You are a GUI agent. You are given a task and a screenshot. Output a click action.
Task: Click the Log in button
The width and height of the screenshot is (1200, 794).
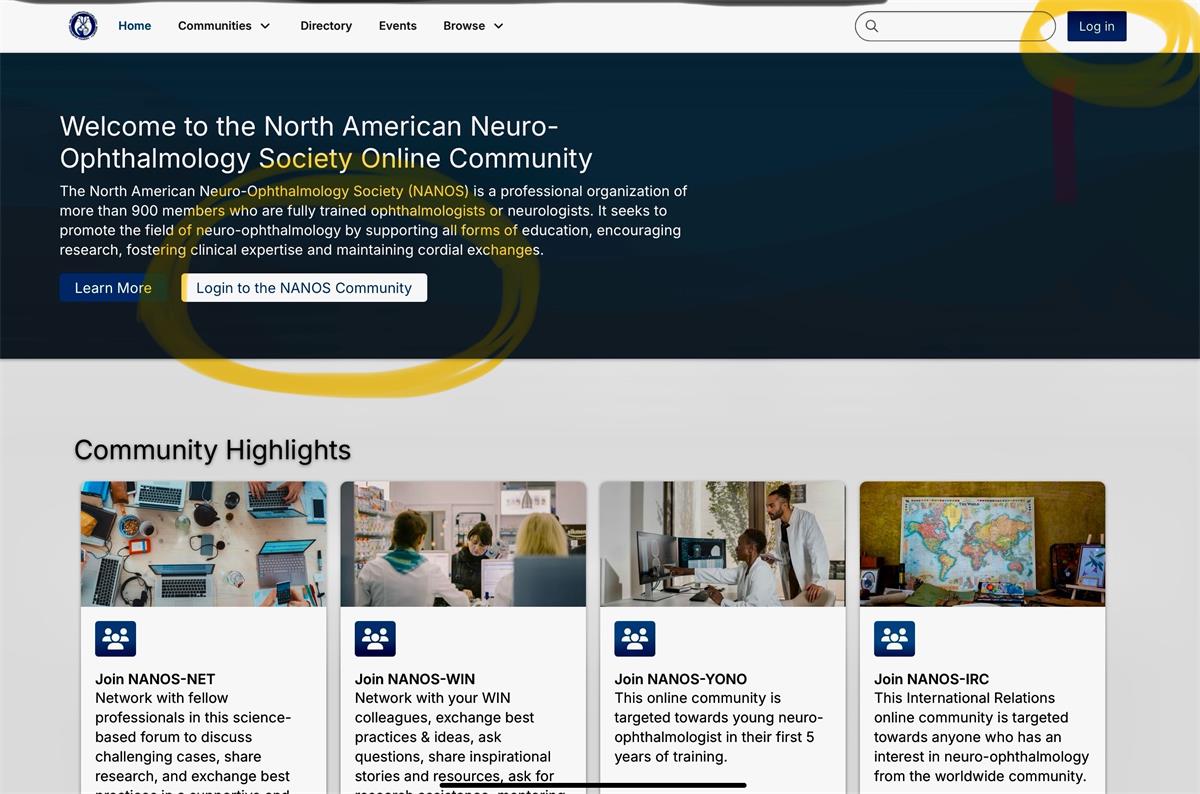(1096, 26)
